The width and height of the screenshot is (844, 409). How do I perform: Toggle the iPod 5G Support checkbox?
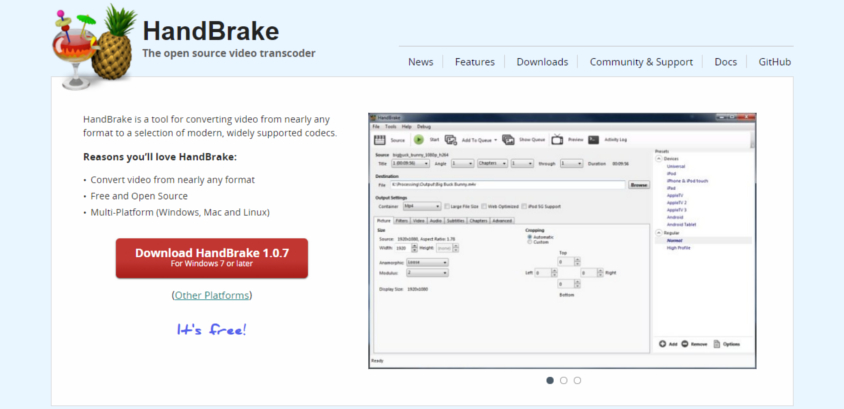pyautogui.click(x=524, y=206)
